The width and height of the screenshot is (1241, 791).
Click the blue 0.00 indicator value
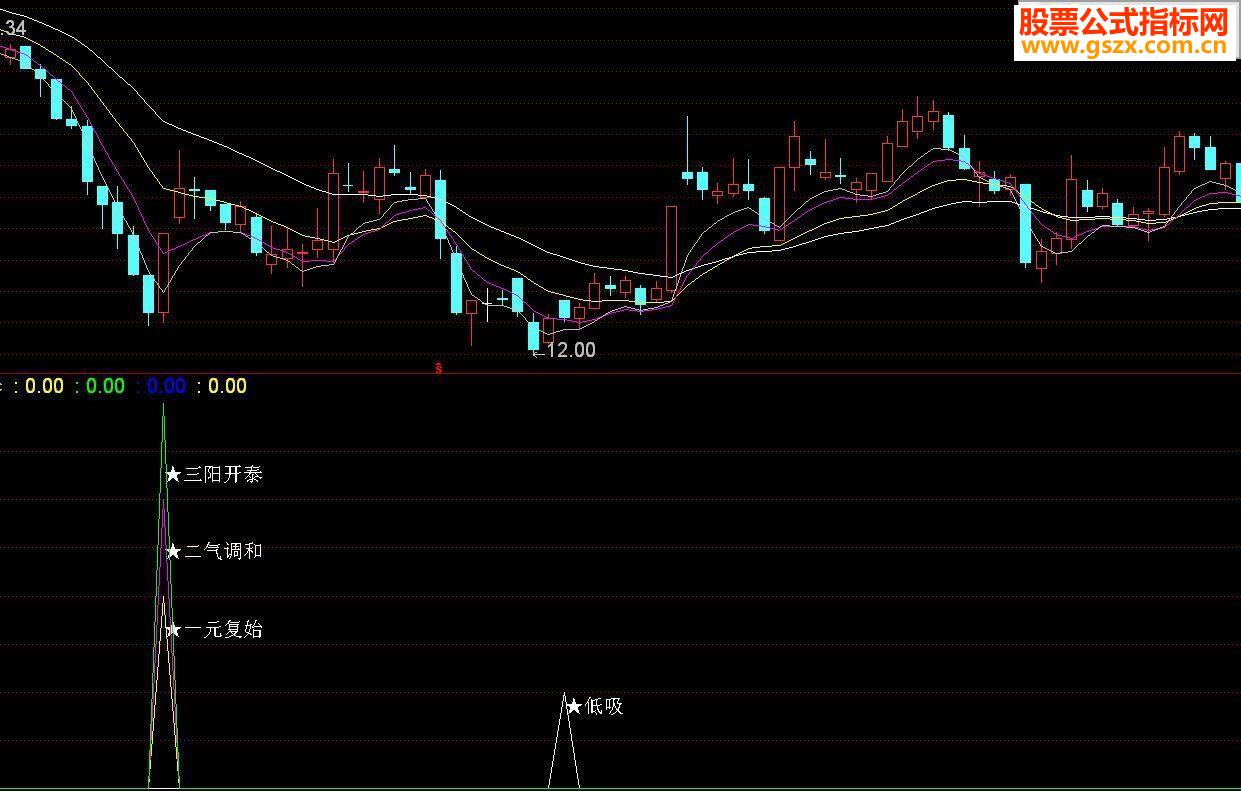(166, 386)
